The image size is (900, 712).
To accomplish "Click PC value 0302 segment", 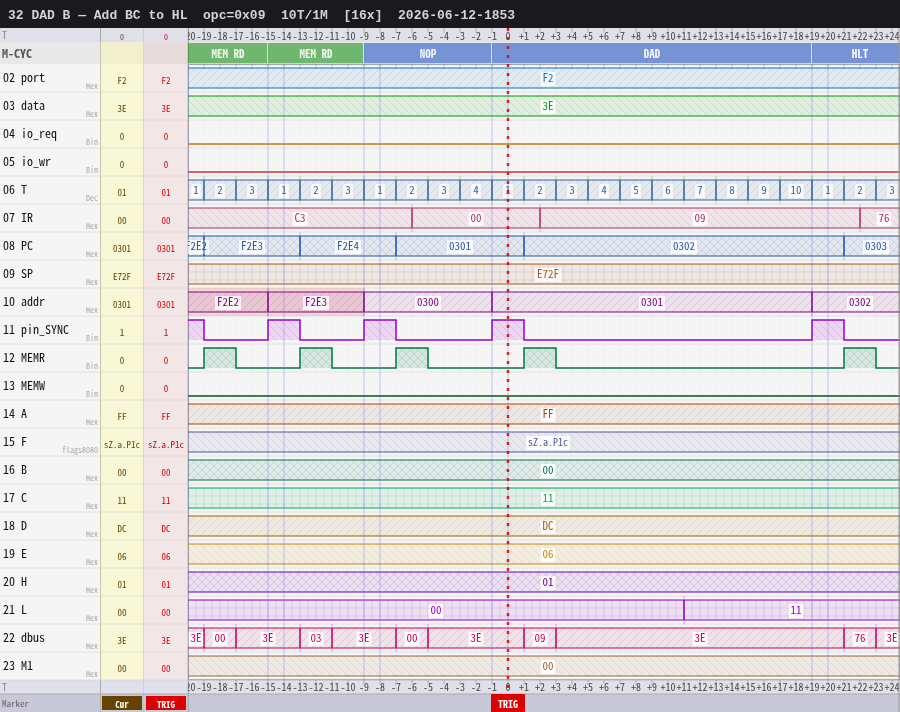I will point(684,246).
